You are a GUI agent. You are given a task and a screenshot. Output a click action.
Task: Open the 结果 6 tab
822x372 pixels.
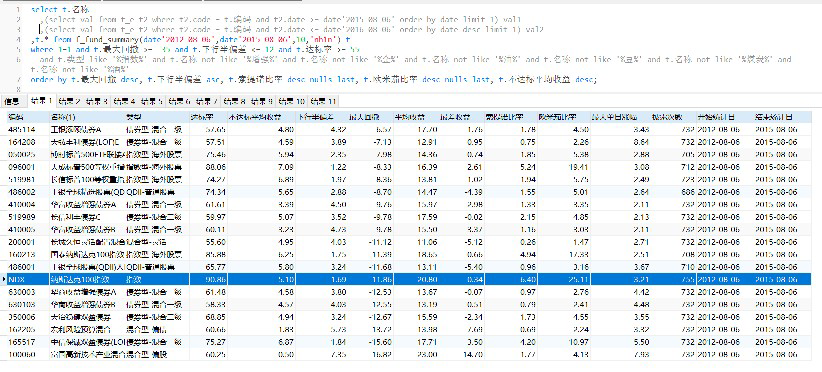tap(180, 101)
